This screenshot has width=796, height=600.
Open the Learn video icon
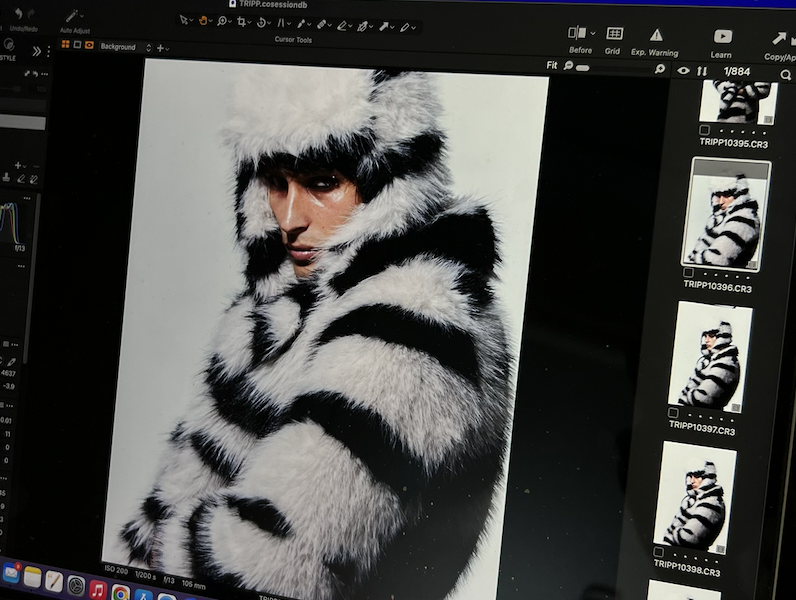(722, 37)
